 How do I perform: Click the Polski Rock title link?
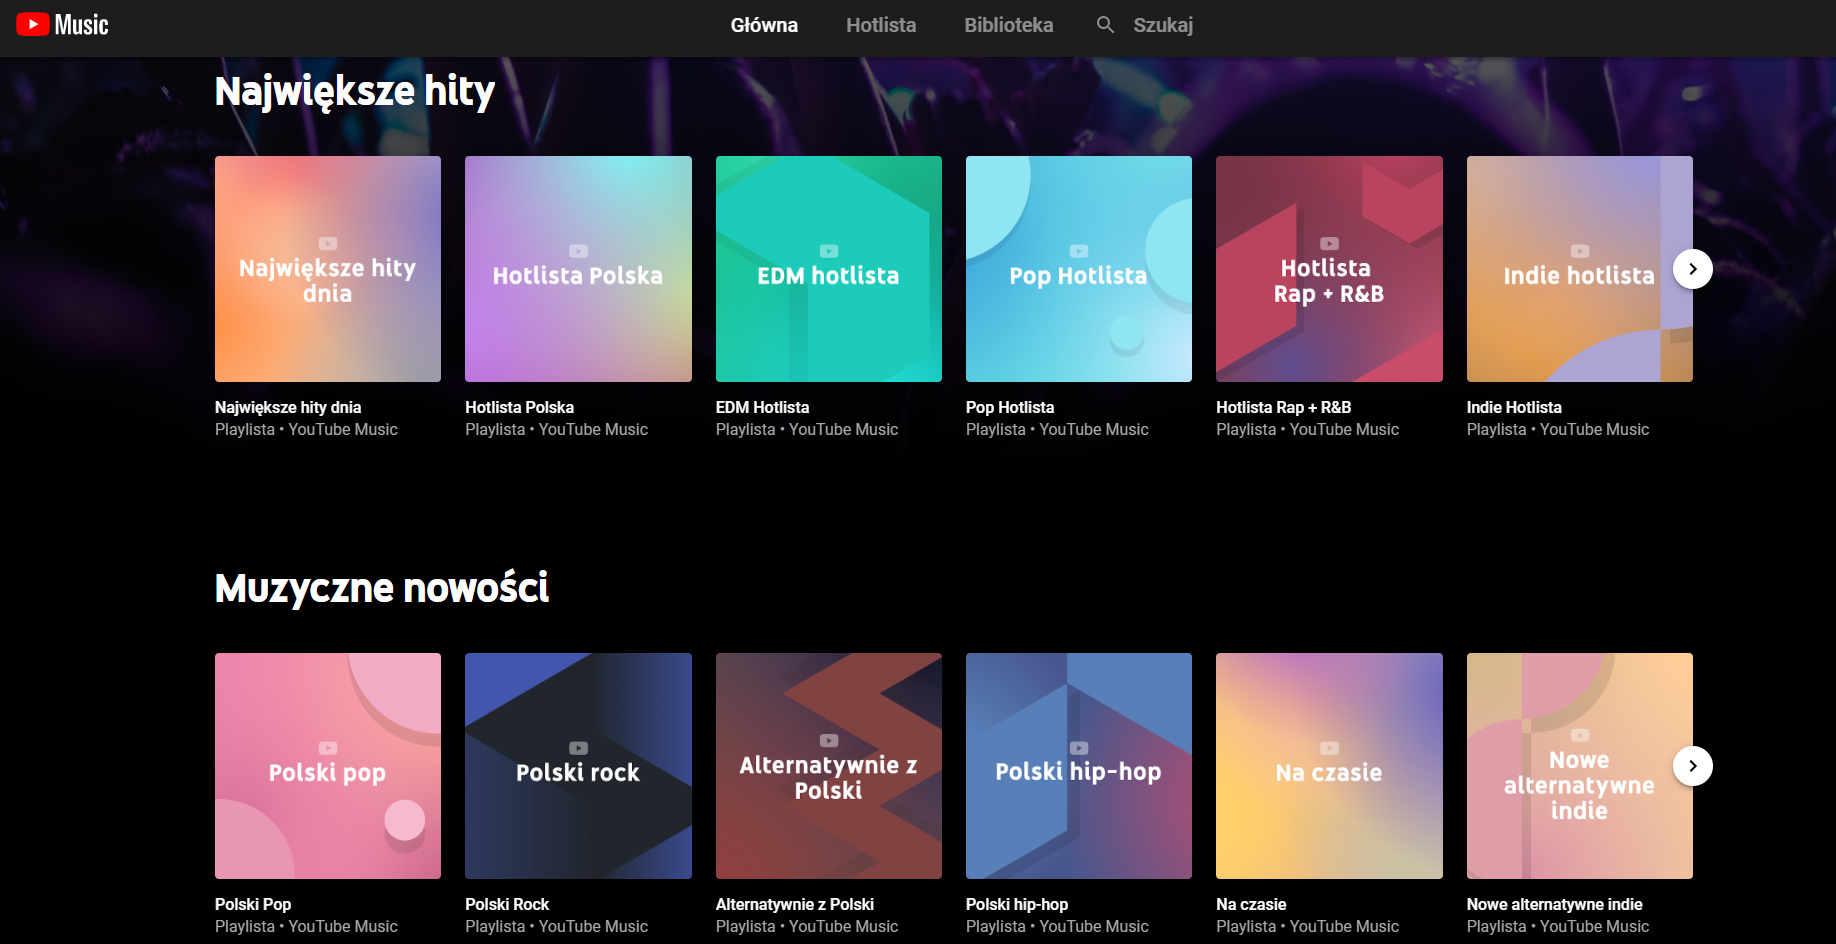tap(507, 904)
